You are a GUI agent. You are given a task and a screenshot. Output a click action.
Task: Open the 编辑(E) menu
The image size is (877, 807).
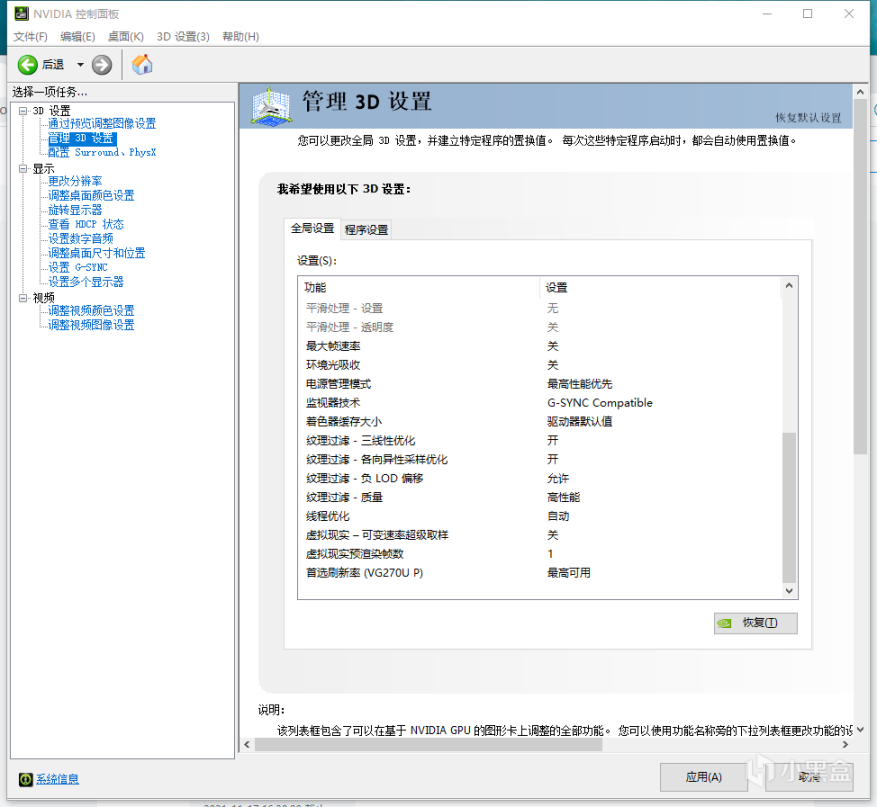[78, 36]
